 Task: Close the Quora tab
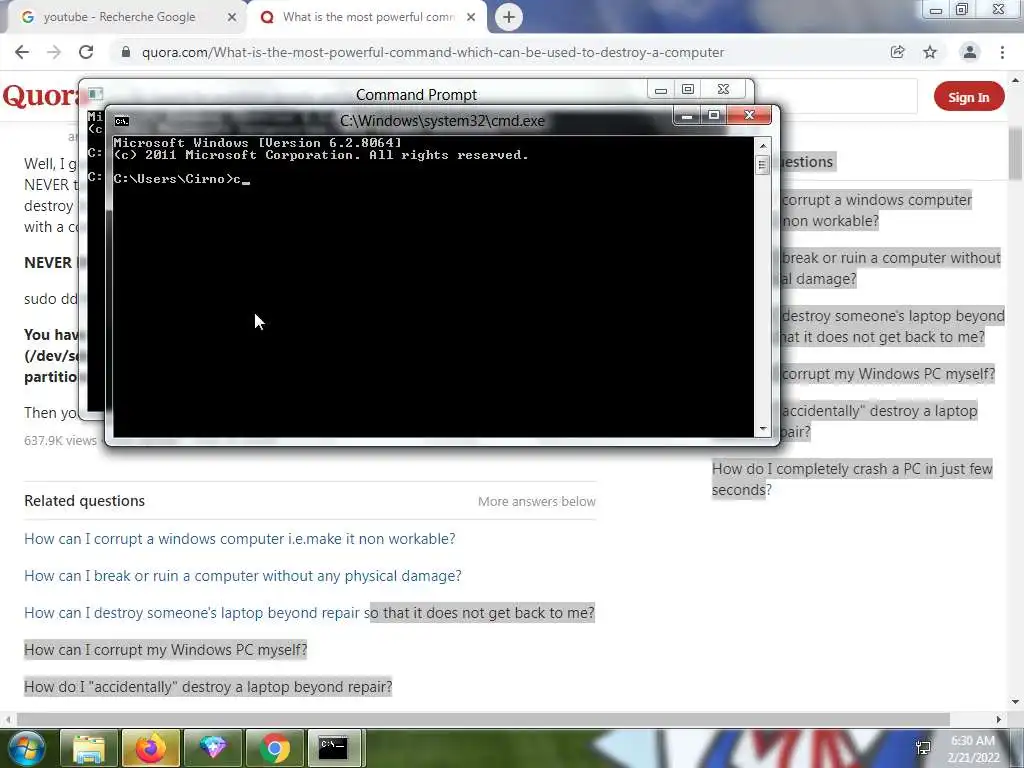[x=471, y=18]
